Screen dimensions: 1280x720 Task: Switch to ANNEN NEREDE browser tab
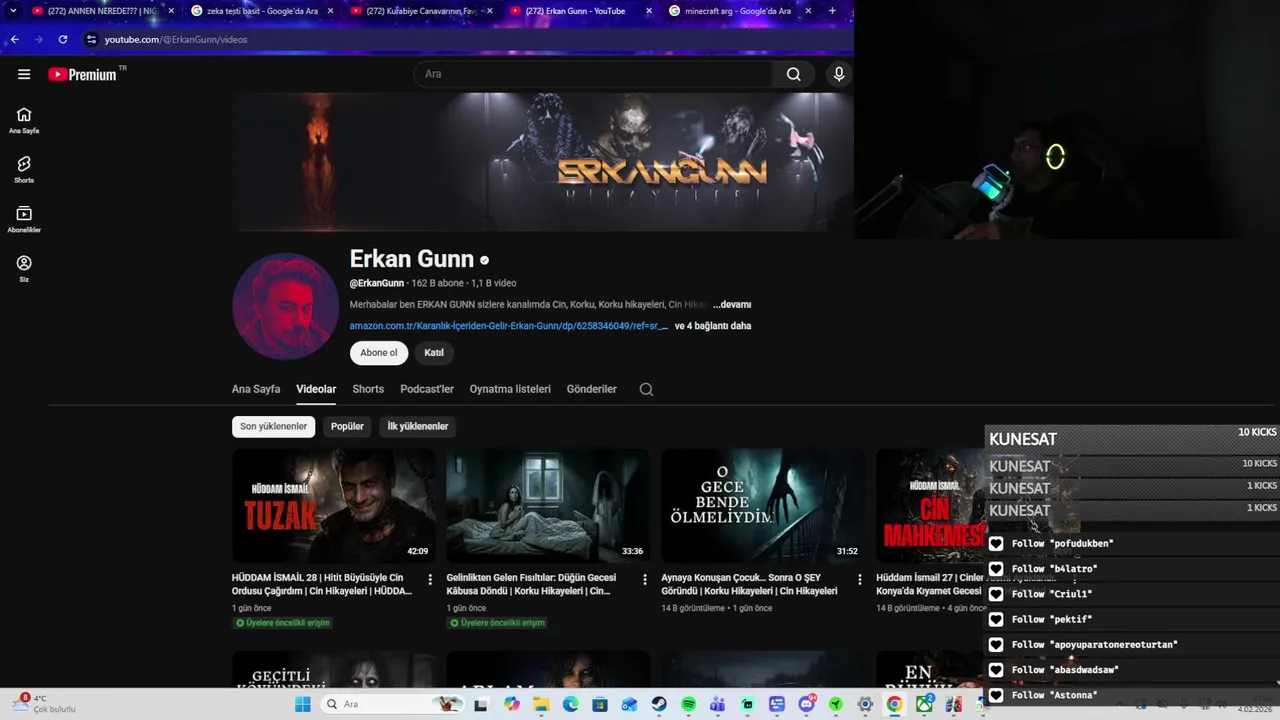click(103, 11)
